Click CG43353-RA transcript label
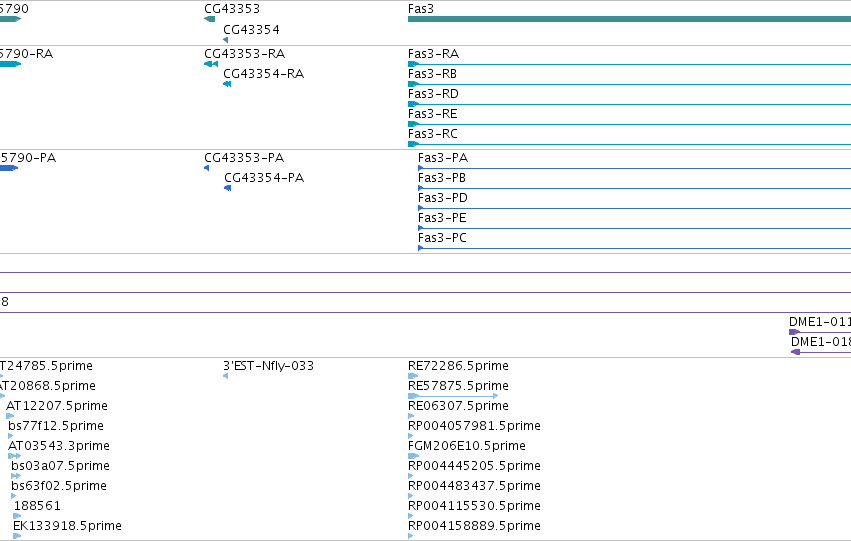 coord(244,54)
